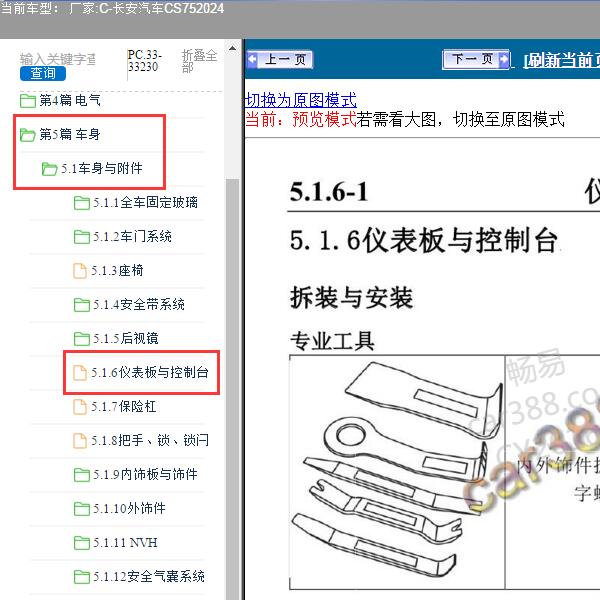Image resolution: width=600 pixels, height=600 pixels.
Task: Click the 拆装与安装 heading
Action: [351, 297]
